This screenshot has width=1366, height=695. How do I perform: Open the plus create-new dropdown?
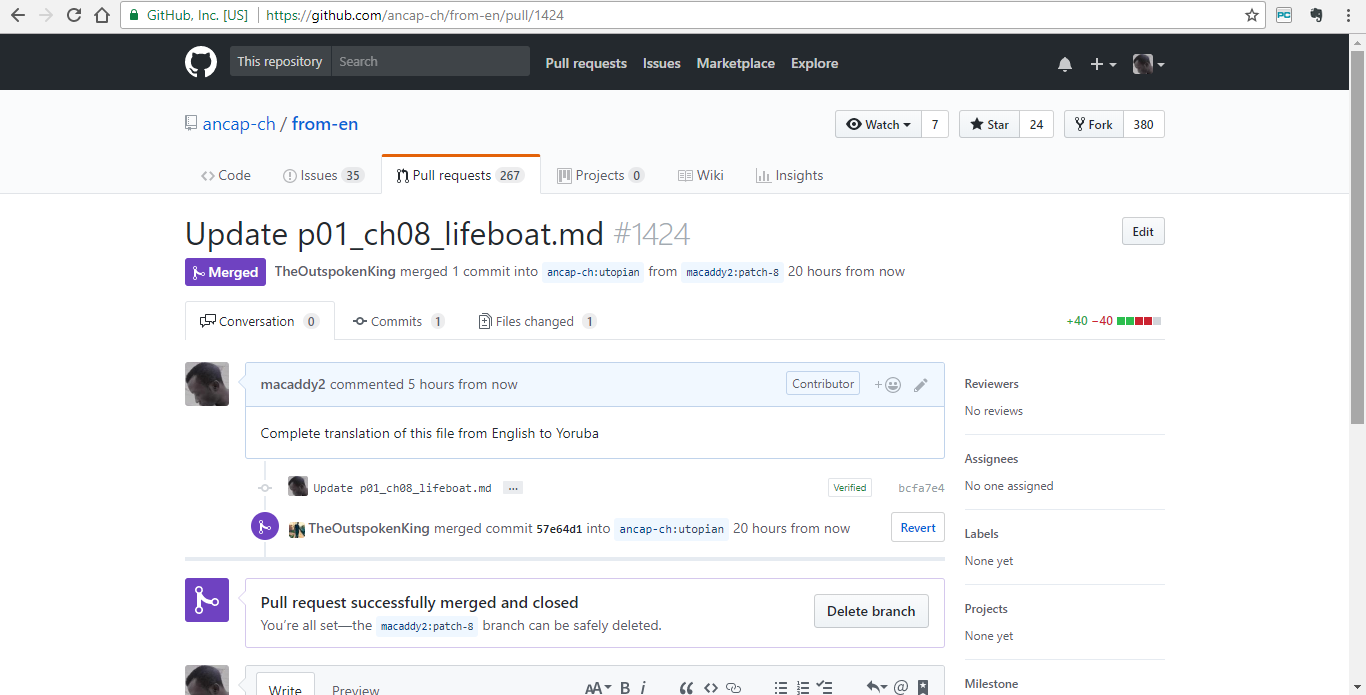coord(1103,64)
